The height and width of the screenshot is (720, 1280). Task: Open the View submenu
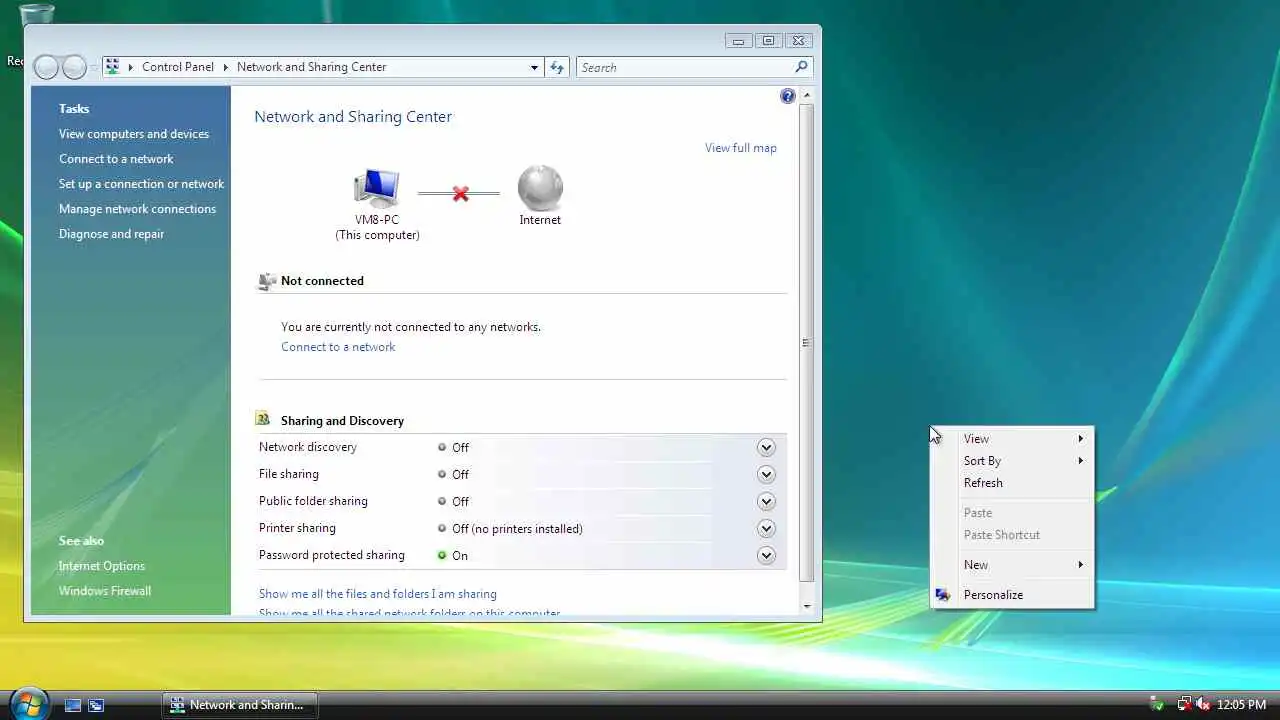[1012, 439]
